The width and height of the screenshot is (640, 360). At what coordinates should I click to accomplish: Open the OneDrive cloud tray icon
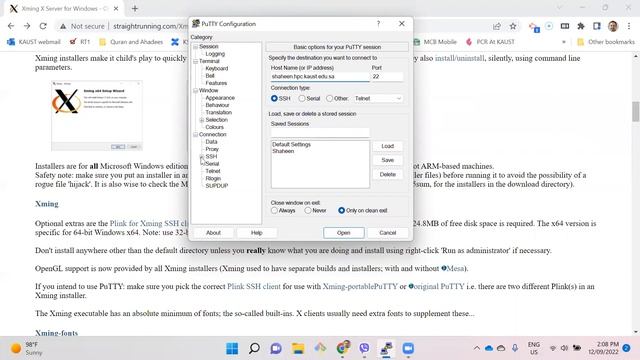click(x=489, y=348)
